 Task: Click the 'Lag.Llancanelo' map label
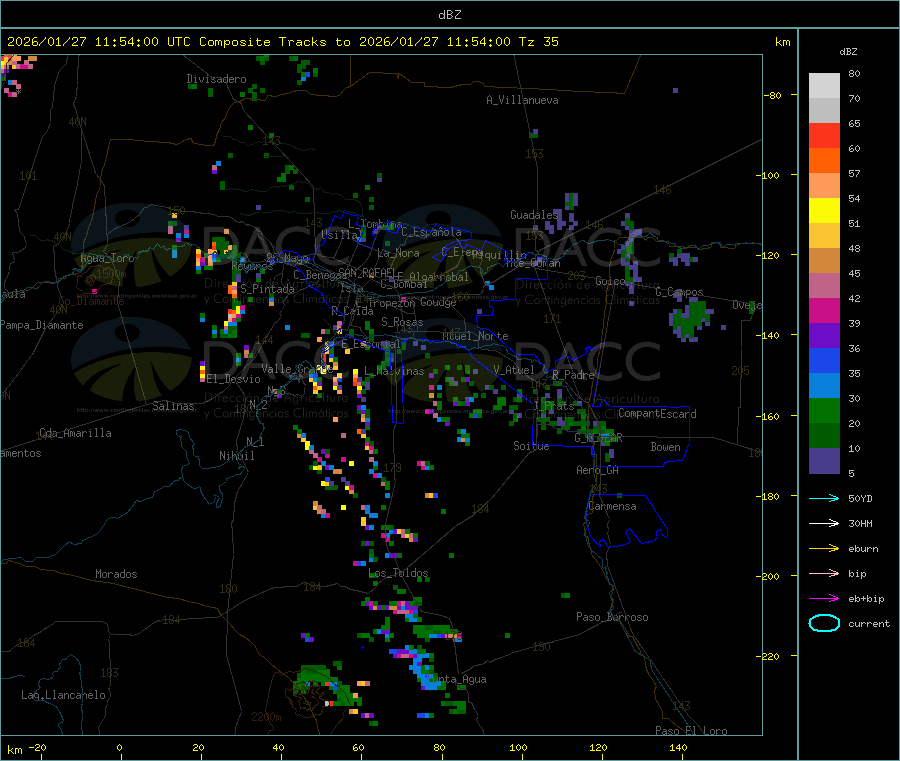63,695
